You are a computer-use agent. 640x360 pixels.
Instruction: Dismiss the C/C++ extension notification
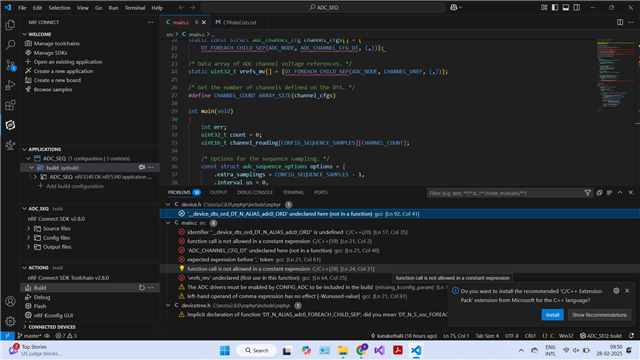[x=627, y=291]
